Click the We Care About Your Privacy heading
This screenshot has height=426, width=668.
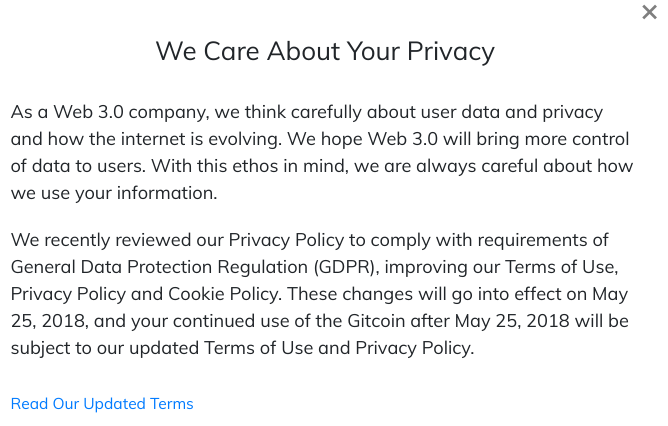(325, 51)
